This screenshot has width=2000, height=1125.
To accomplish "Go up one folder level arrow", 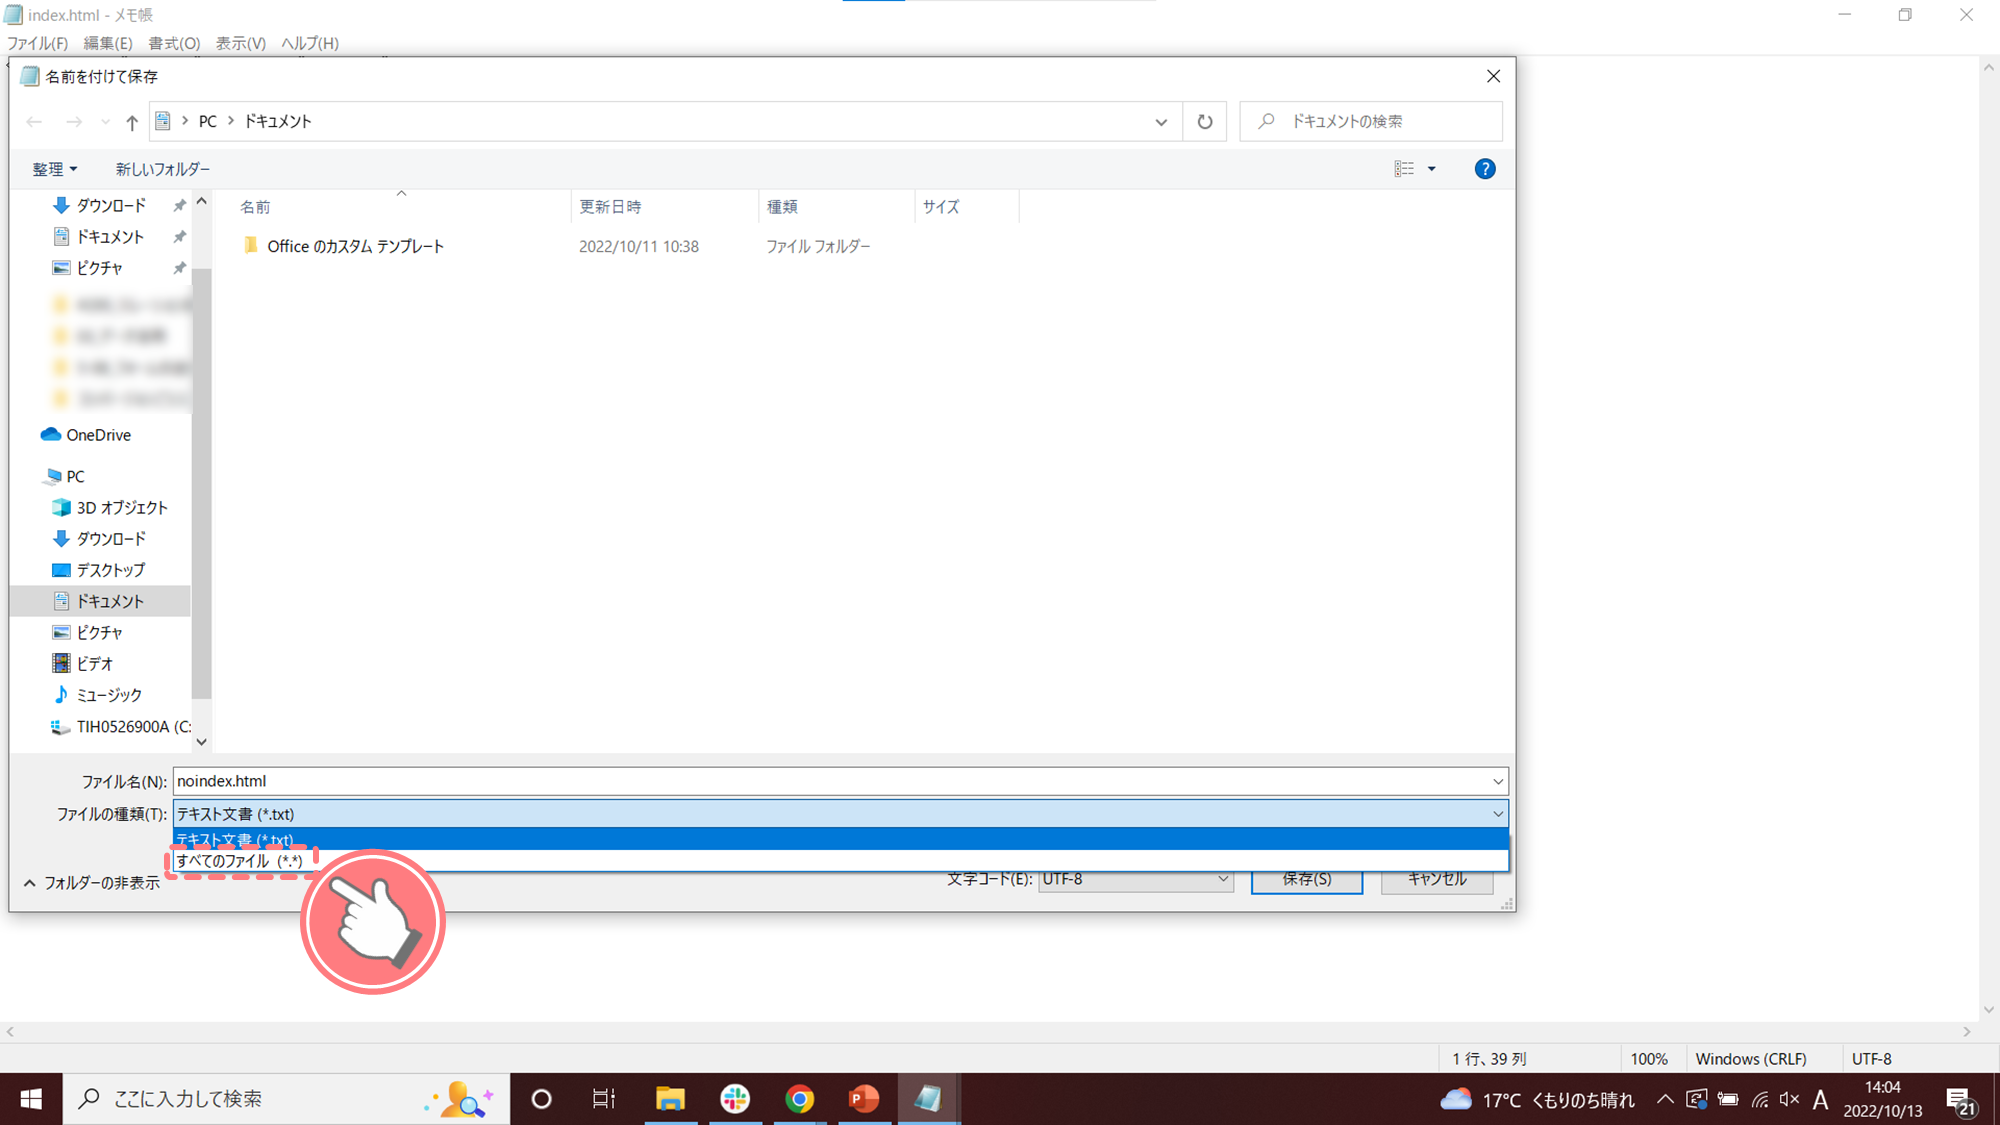I will point(132,121).
